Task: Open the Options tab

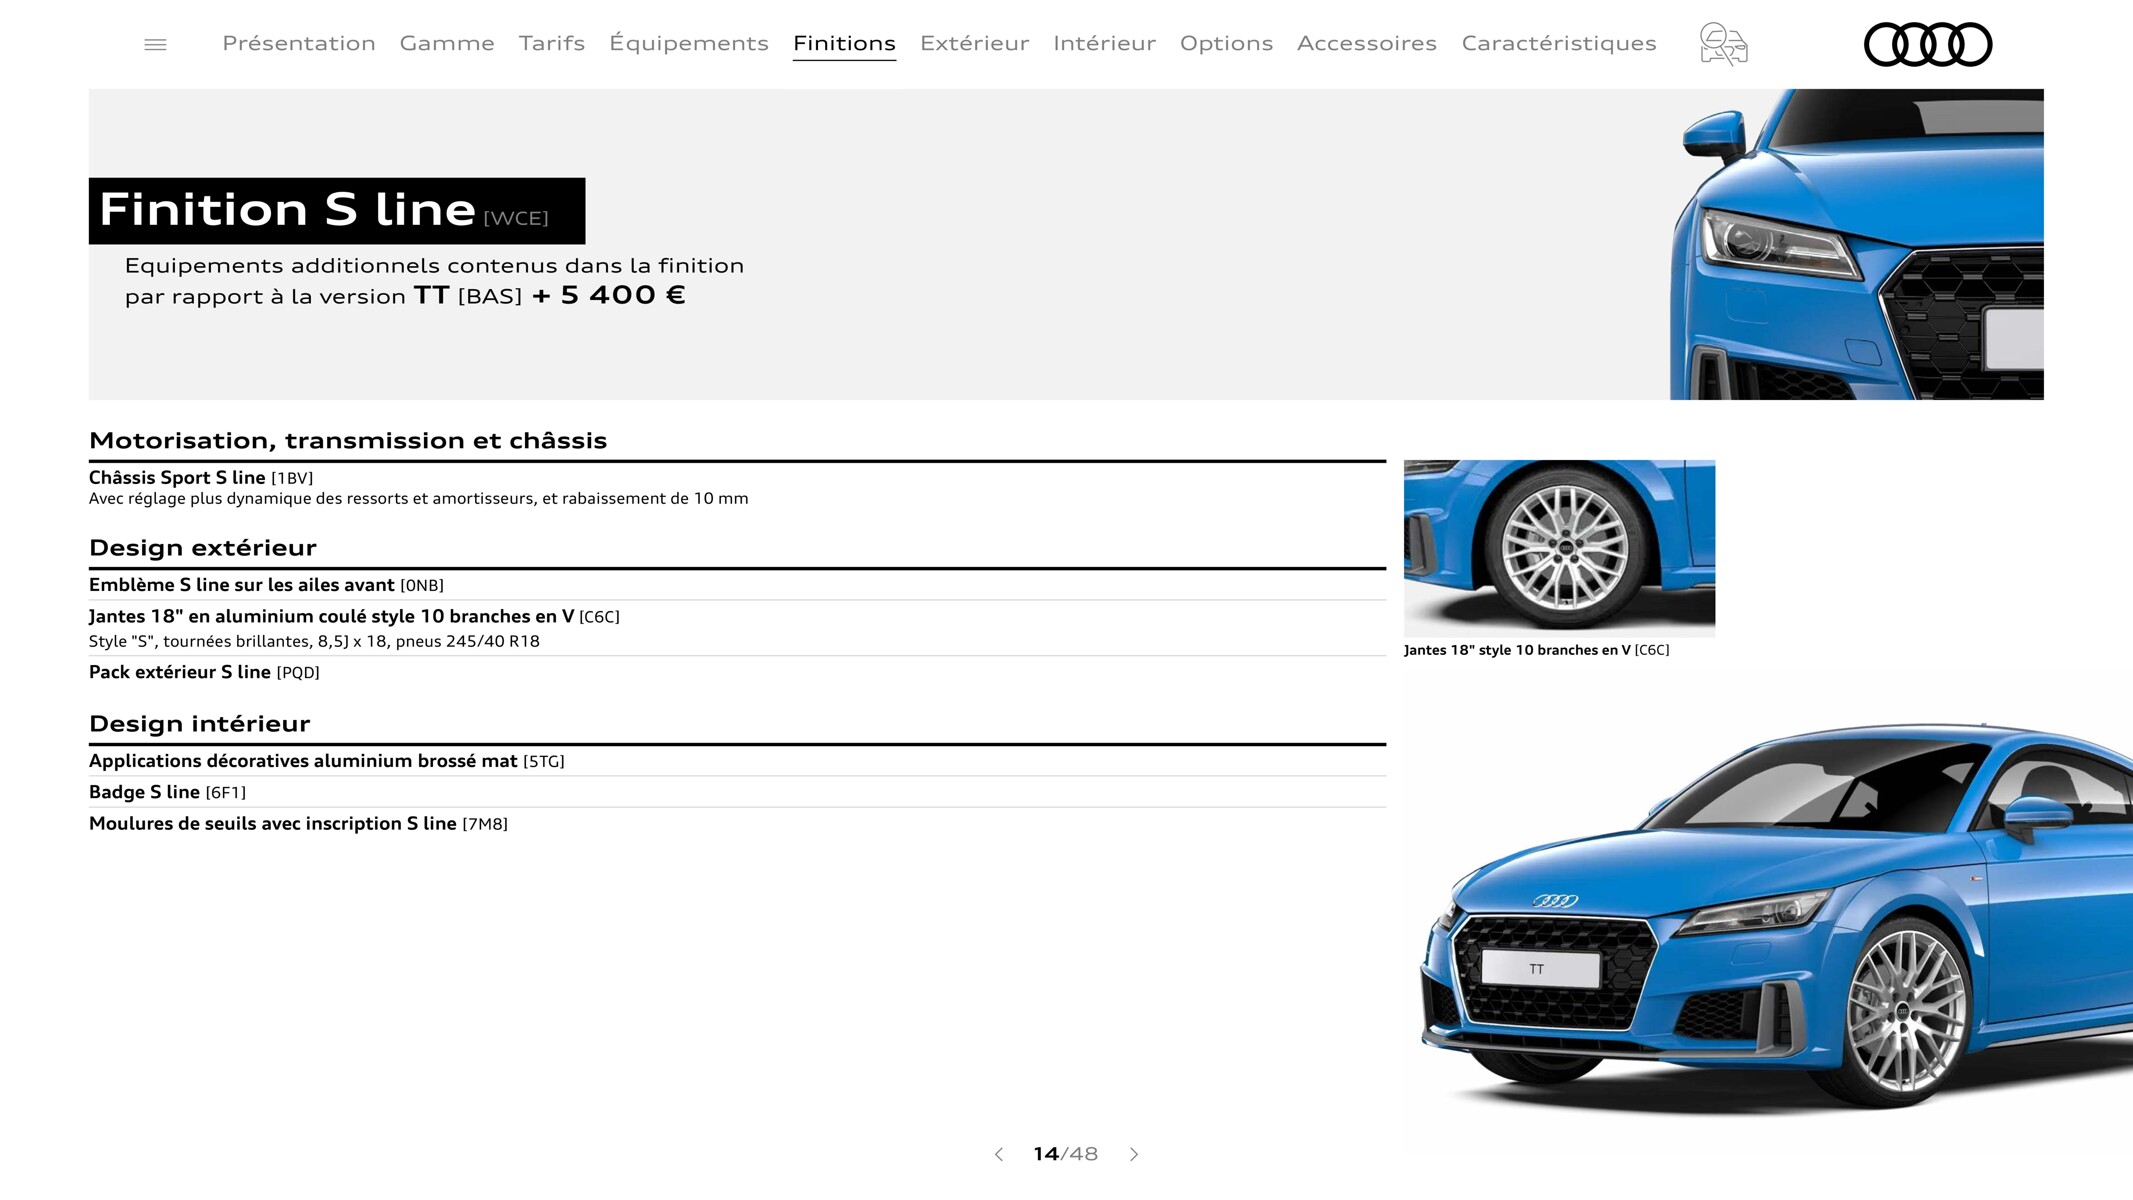Action: 1226,43
